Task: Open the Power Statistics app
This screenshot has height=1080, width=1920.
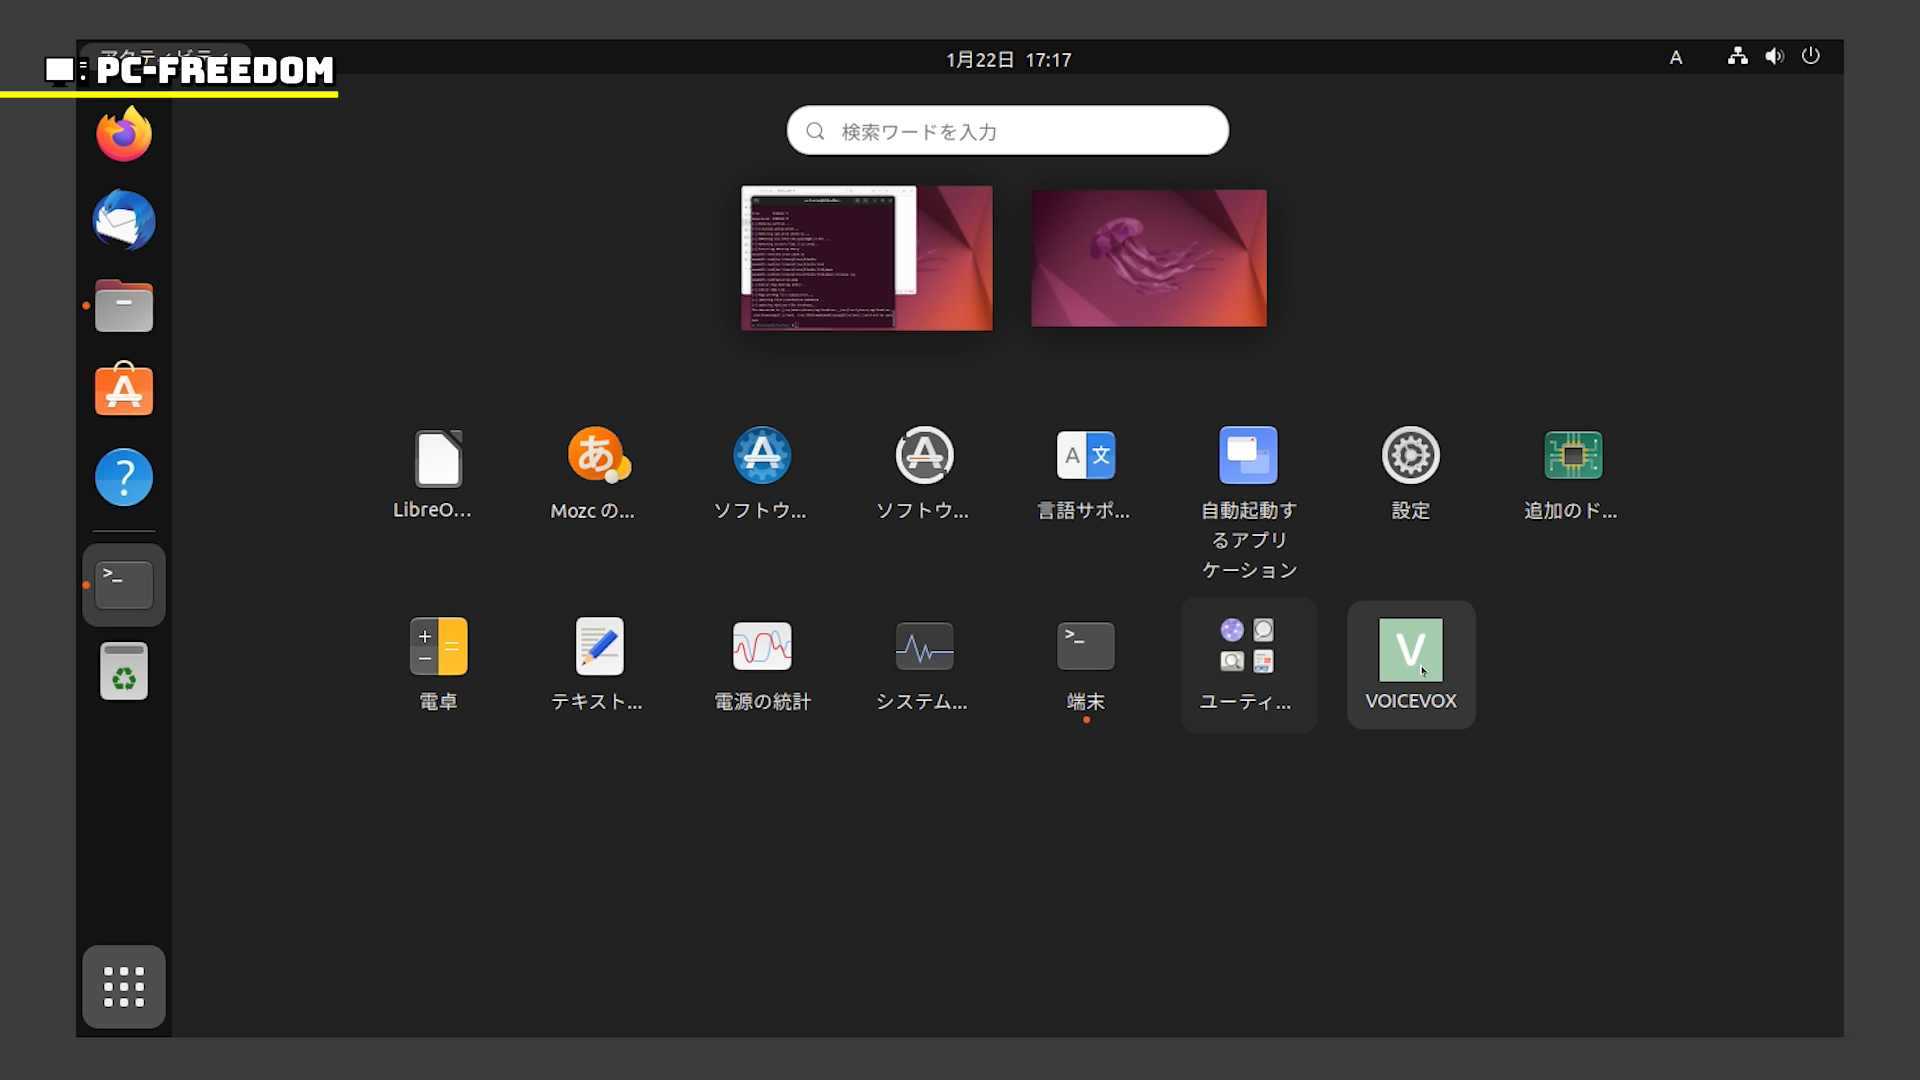Action: 762,647
